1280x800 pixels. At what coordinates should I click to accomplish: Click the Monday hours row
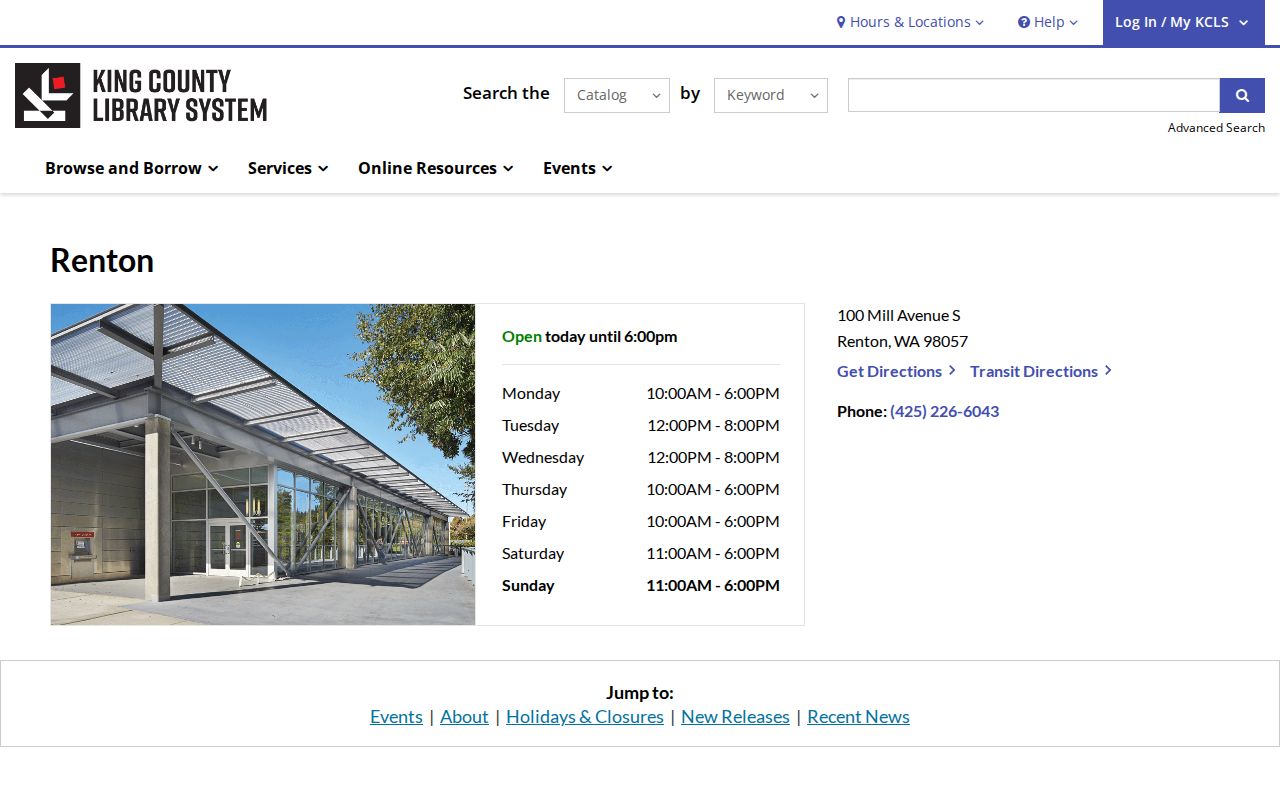(x=641, y=393)
